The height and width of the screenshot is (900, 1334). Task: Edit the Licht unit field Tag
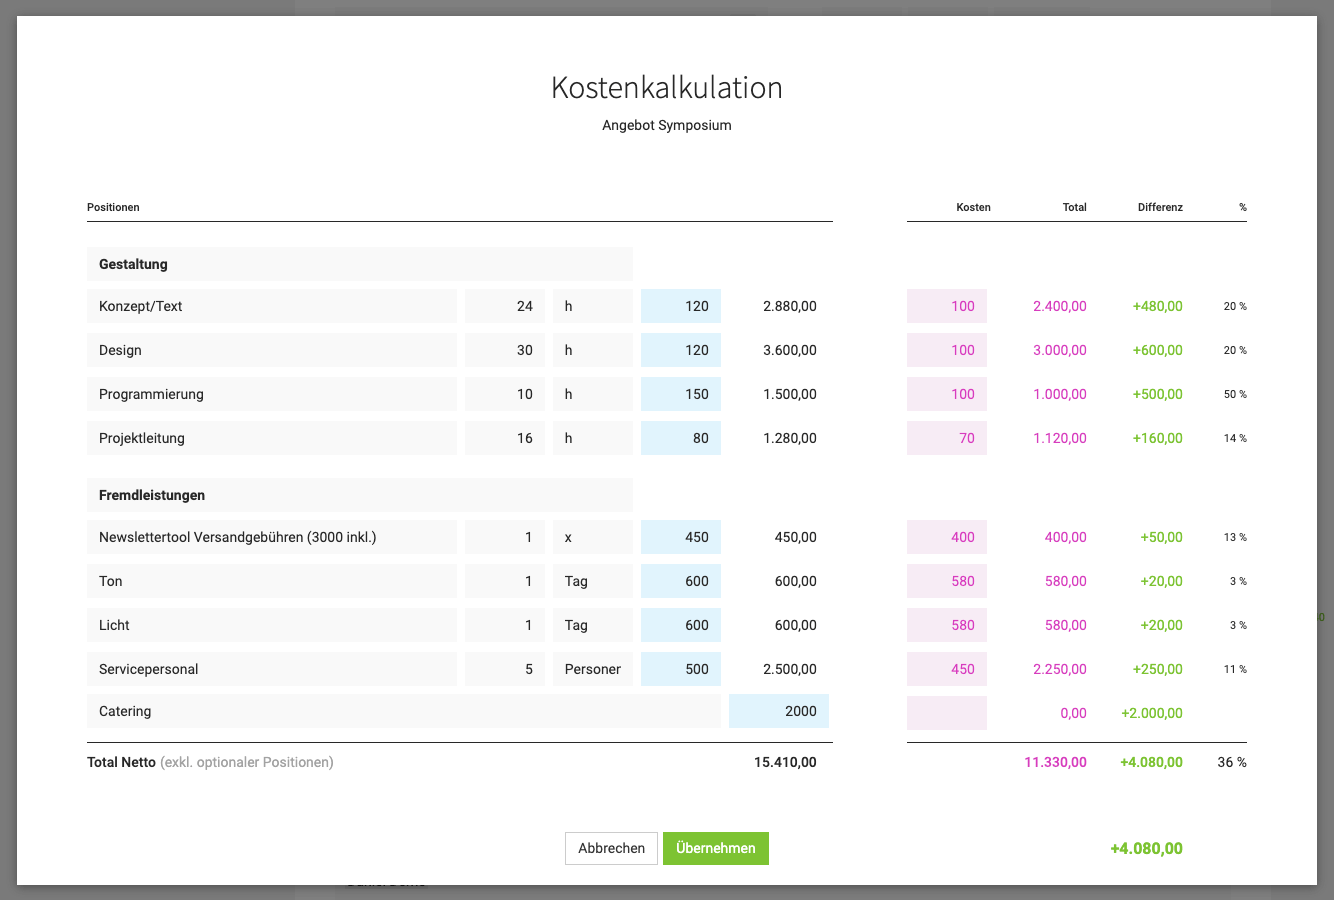tap(593, 625)
